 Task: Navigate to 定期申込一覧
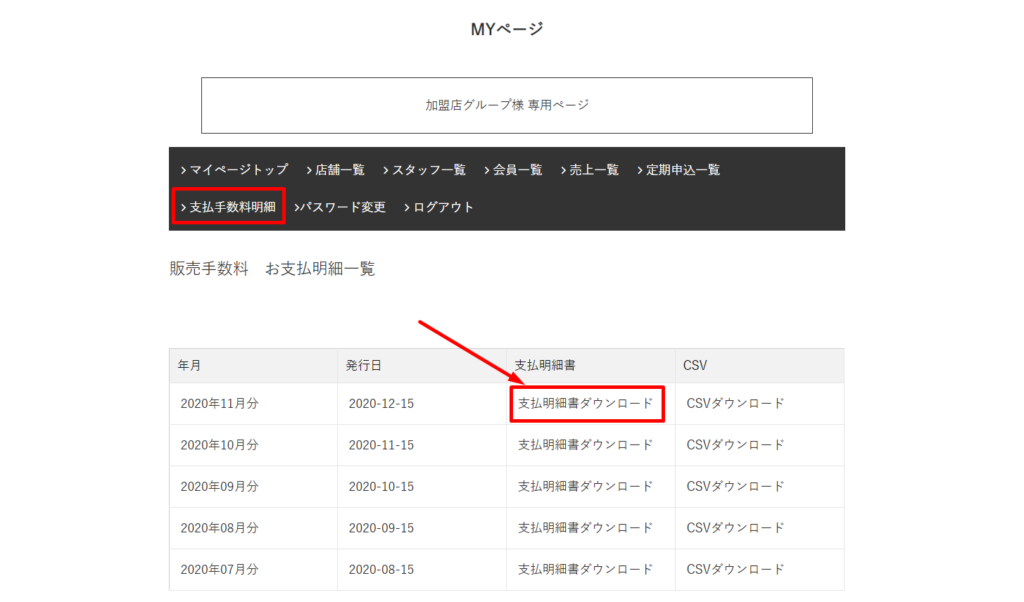coord(682,170)
